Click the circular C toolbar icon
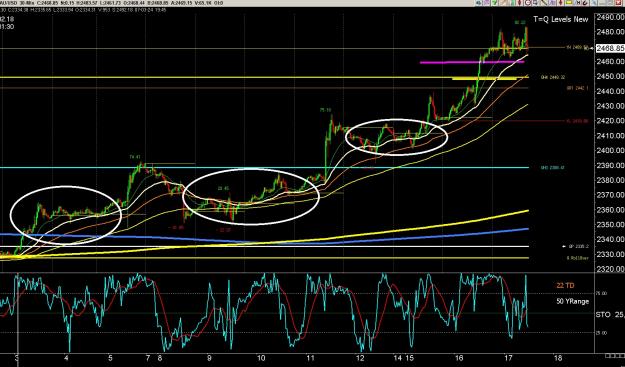This screenshot has height=367, width=625. click(x=528, y=3)
